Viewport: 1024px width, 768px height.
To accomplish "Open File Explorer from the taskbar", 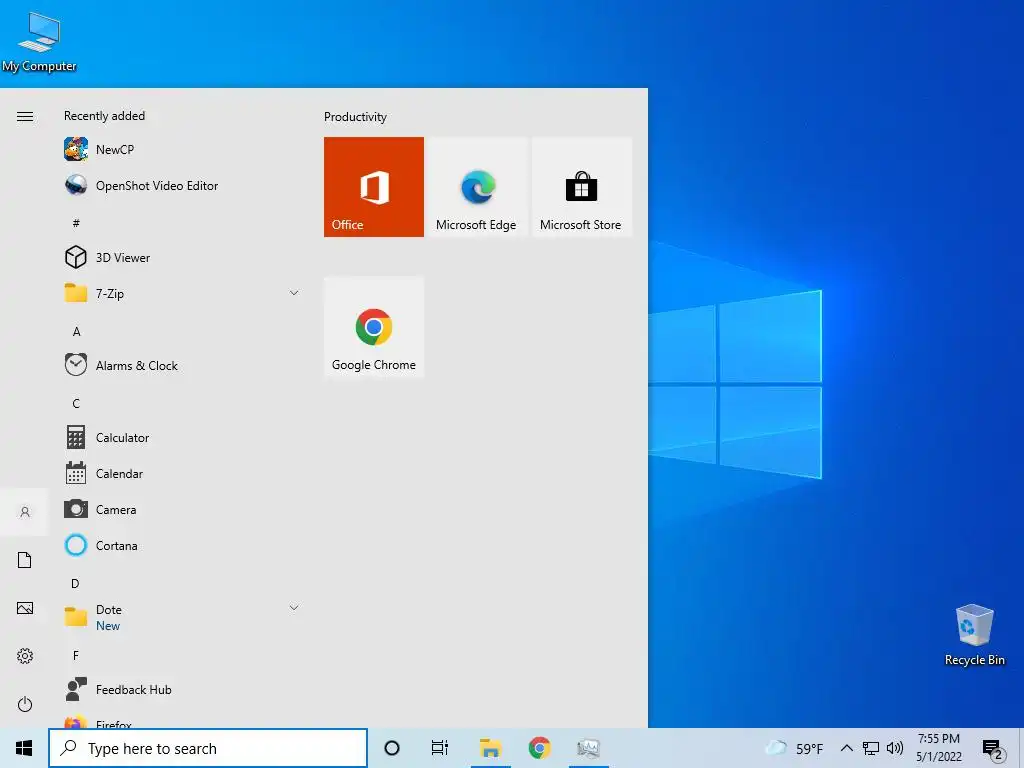I will tap(490, 748).
